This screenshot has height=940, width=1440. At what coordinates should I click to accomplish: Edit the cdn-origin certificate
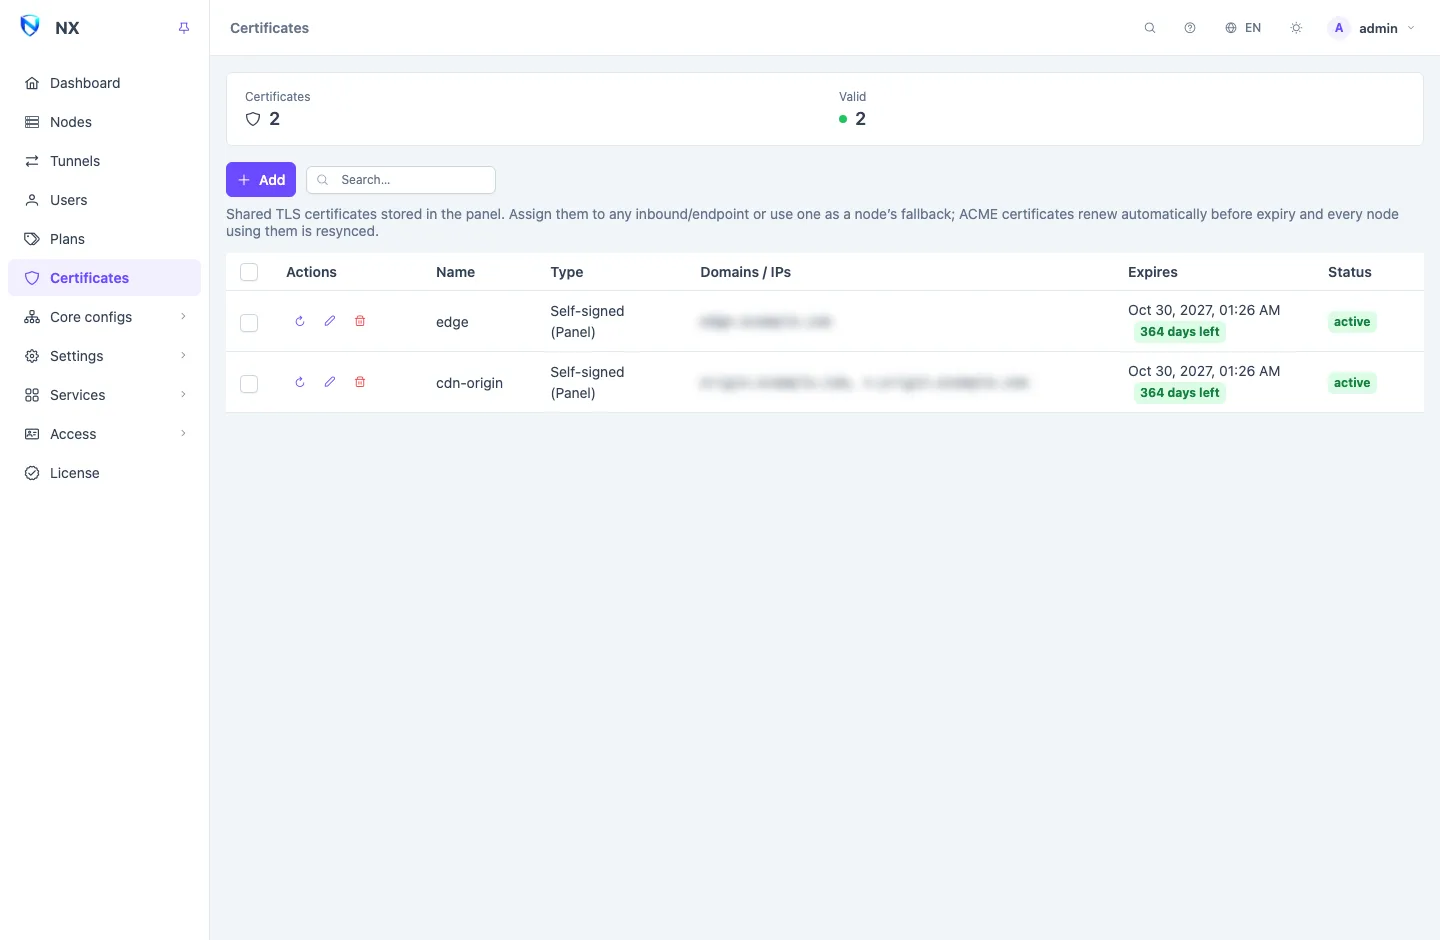330,382
